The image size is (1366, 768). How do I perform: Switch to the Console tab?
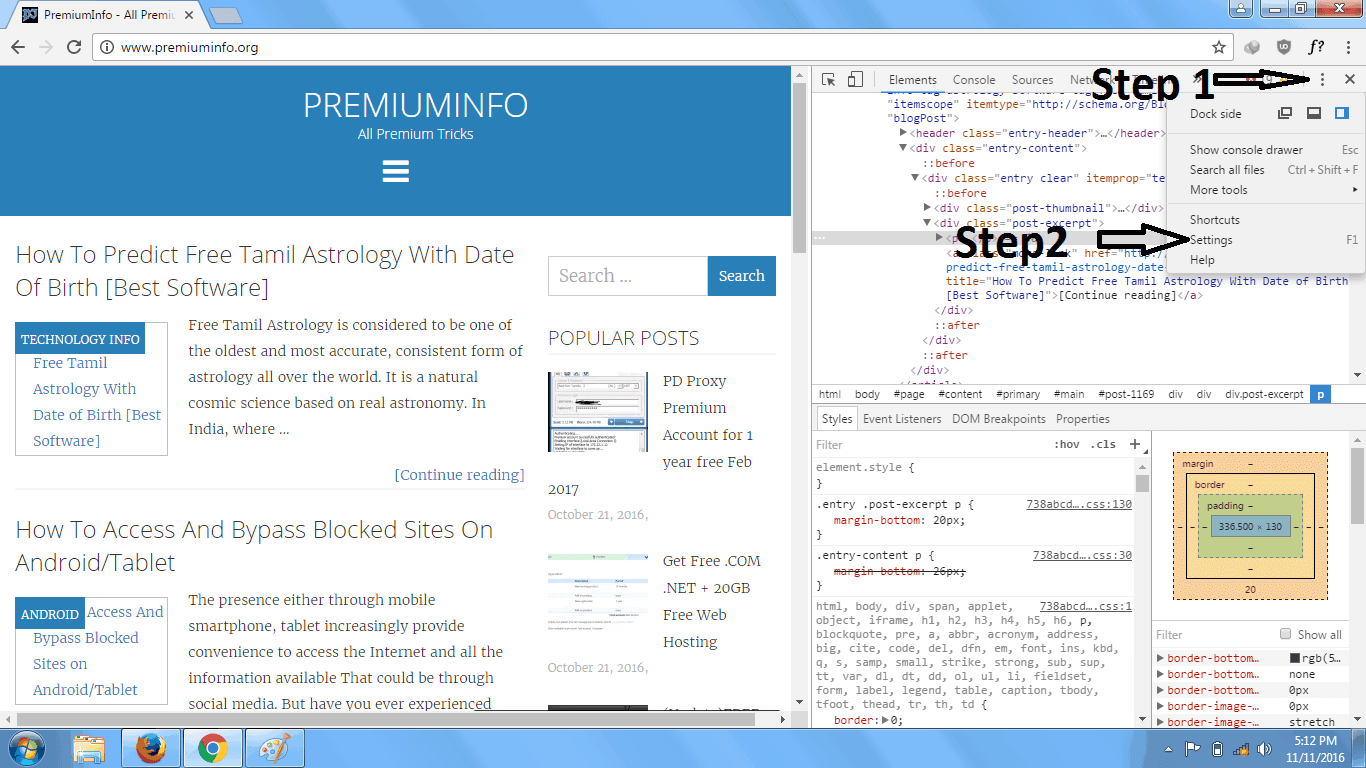[974, 80]
